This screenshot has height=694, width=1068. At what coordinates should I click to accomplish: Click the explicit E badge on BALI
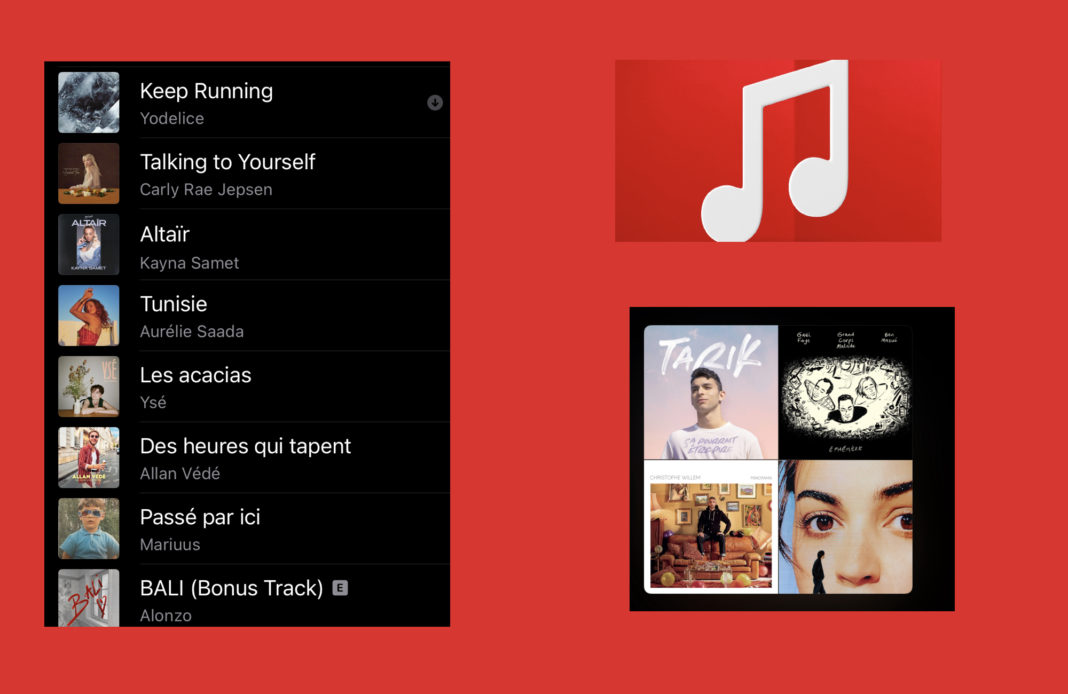tap(340, 588)
